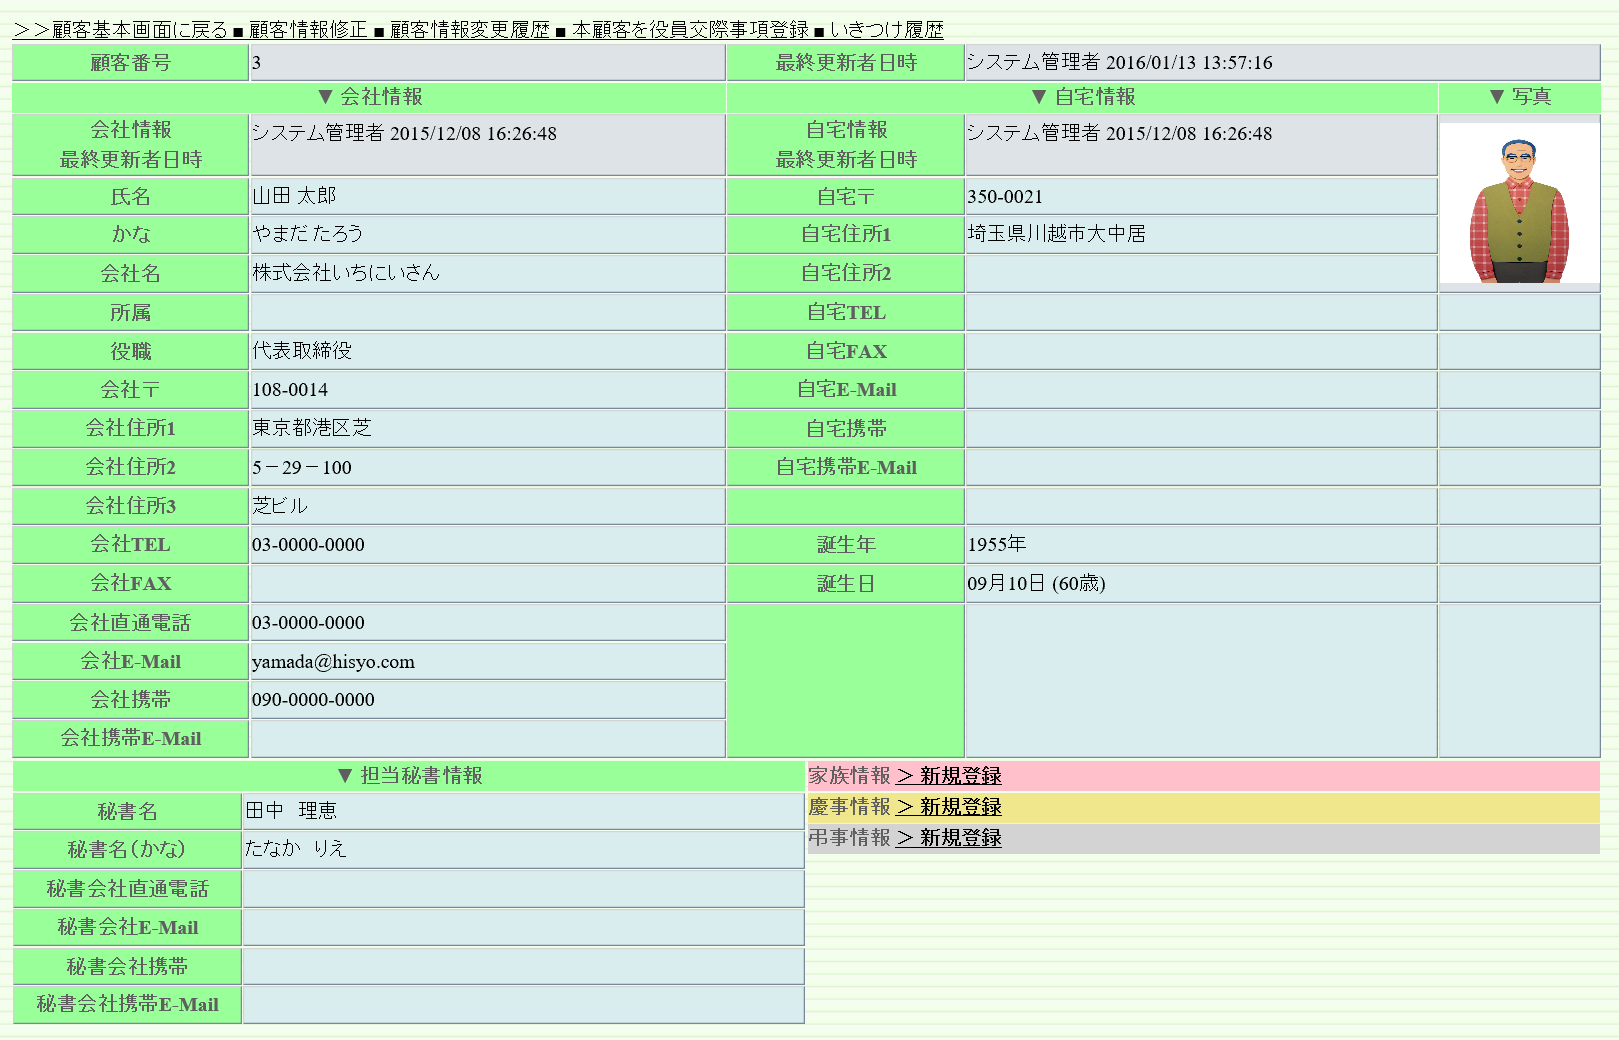1619x1040 pixels.
Task: Open 顧客情報修正 page
Action: tap(308, 30)
